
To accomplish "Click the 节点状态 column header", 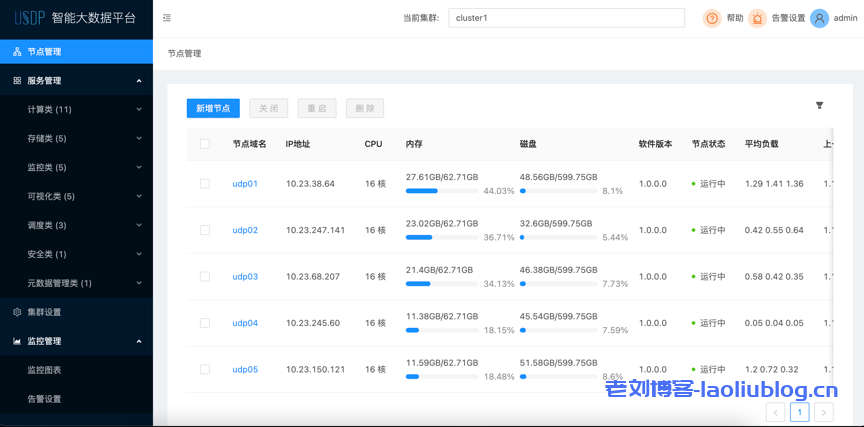I will click(709, 144).
